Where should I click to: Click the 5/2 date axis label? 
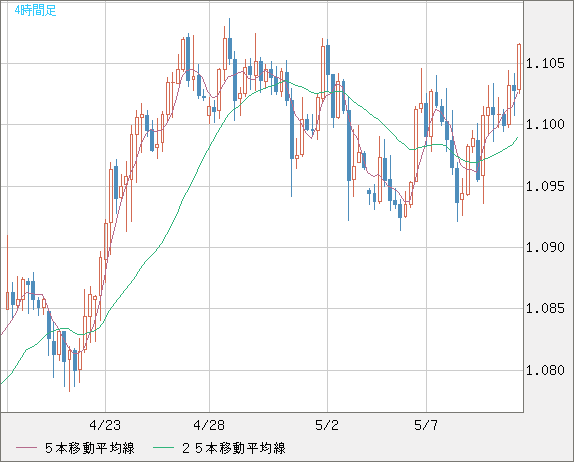pyautogui.click(x=327, y=425)
